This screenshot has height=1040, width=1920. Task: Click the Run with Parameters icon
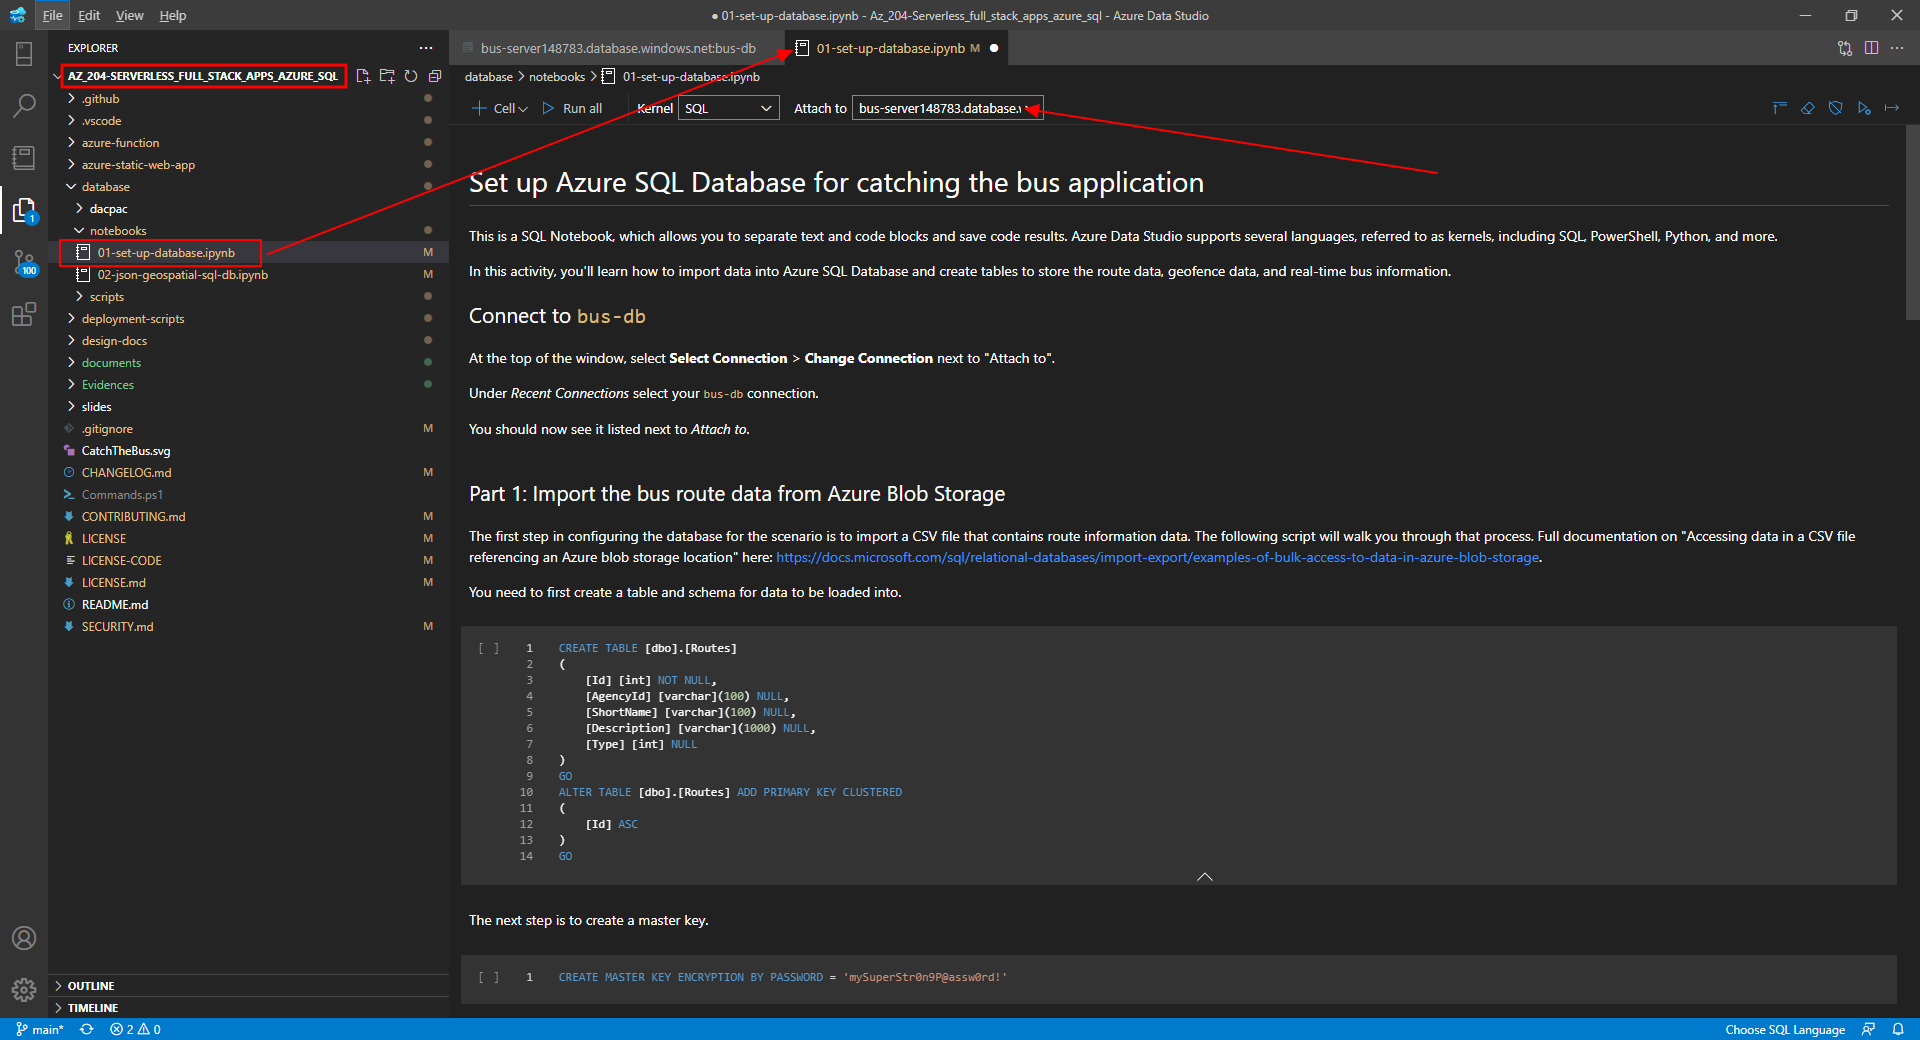click(x=1864, y=108)
